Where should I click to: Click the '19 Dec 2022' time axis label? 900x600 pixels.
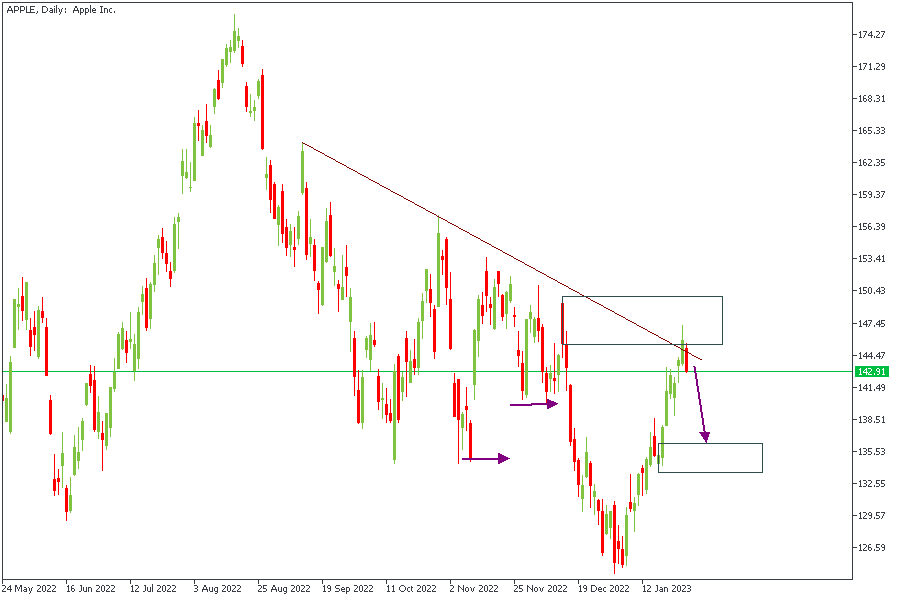604,589
